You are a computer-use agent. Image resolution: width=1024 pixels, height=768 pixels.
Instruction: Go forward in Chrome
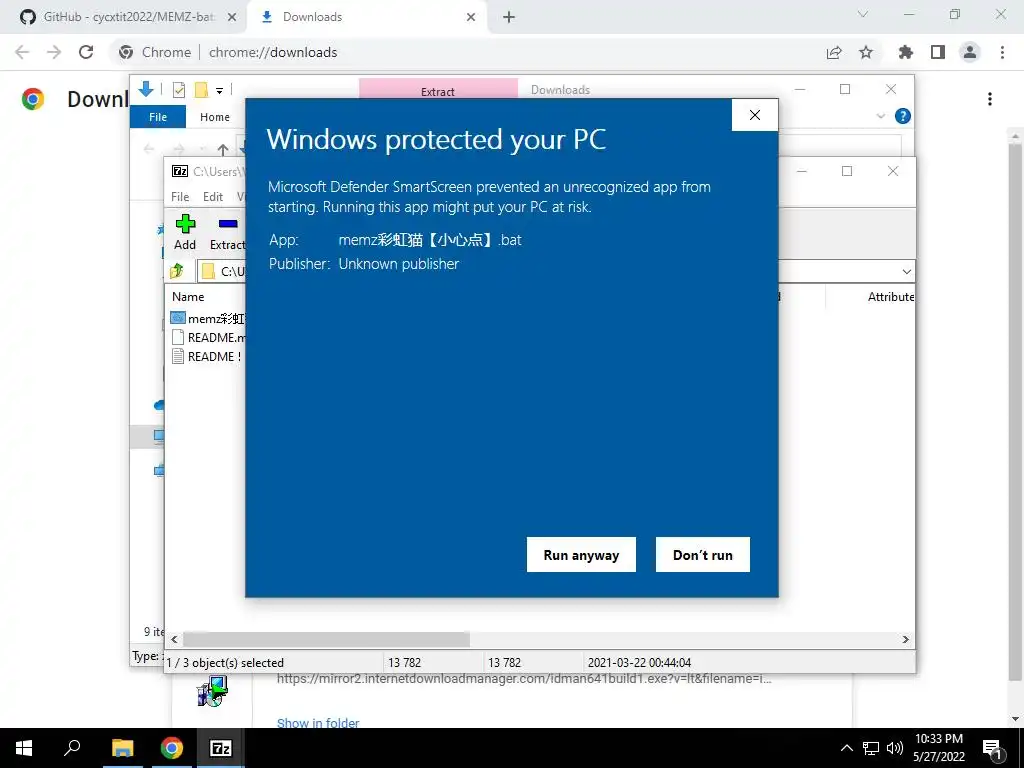tap(54, 52)
